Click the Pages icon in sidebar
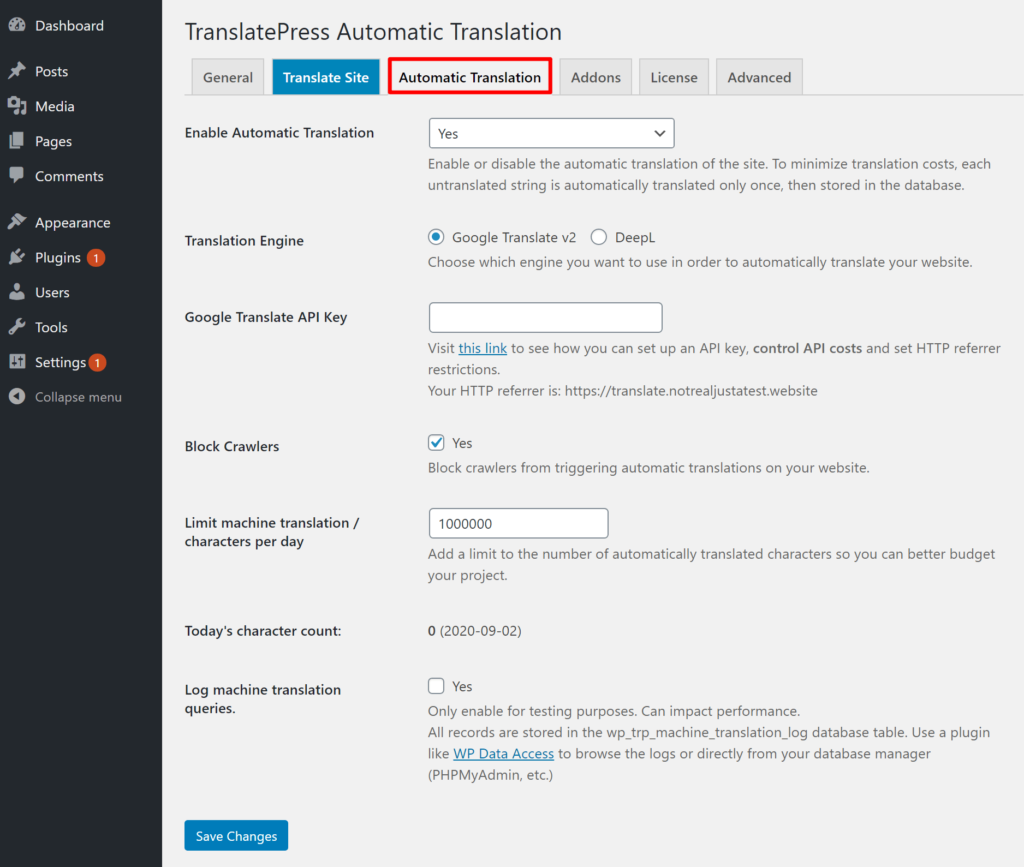Screen dimensions: 1024x867 point(17,141)
